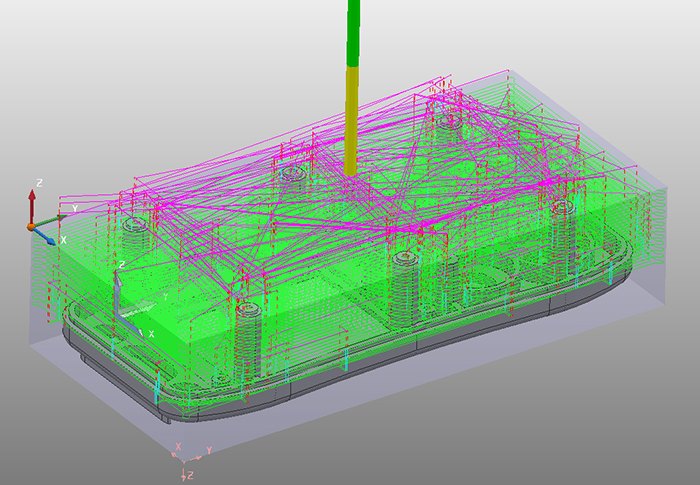
Task: Click the white X label of the on-part coordinate system
Action: 151,334
